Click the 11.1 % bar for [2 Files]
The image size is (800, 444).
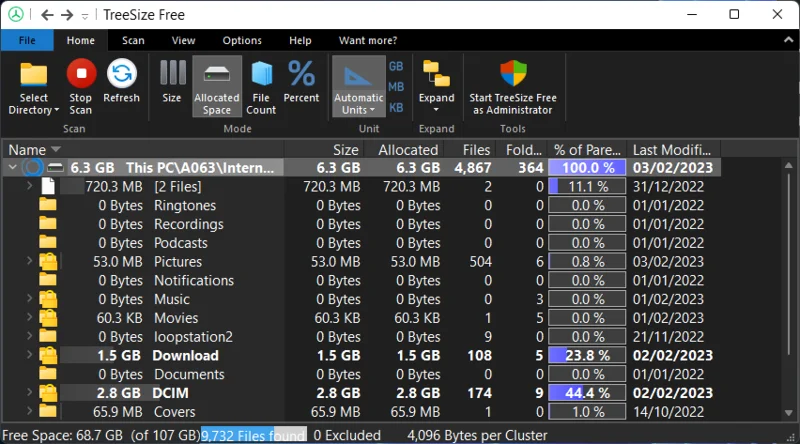pyautogui.click(x=587, y=186)
